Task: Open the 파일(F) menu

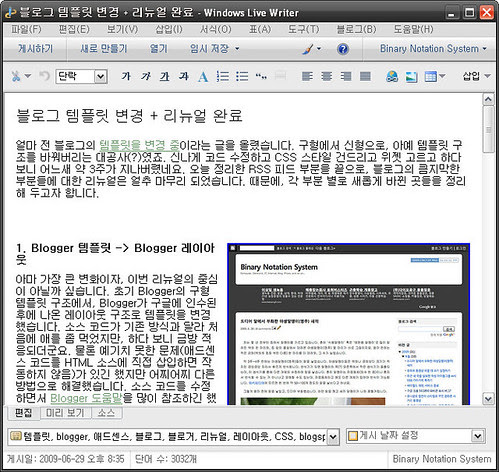Action: click(x=26, y=29)
